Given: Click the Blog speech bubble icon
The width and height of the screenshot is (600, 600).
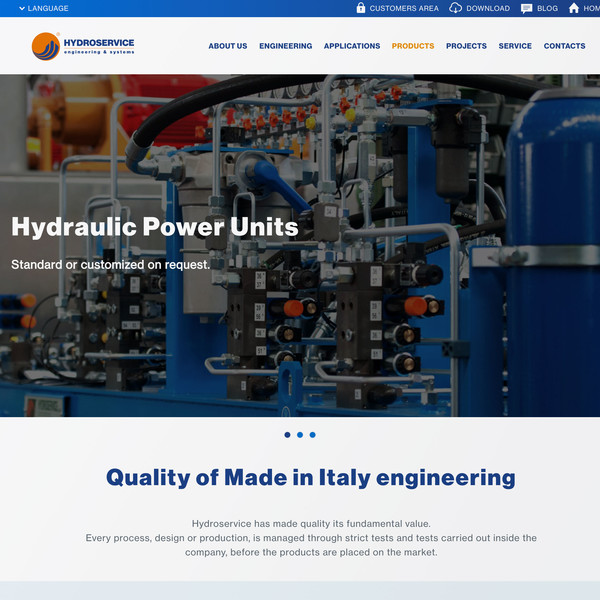Looking at the screenshot, I should pos(527,8).
